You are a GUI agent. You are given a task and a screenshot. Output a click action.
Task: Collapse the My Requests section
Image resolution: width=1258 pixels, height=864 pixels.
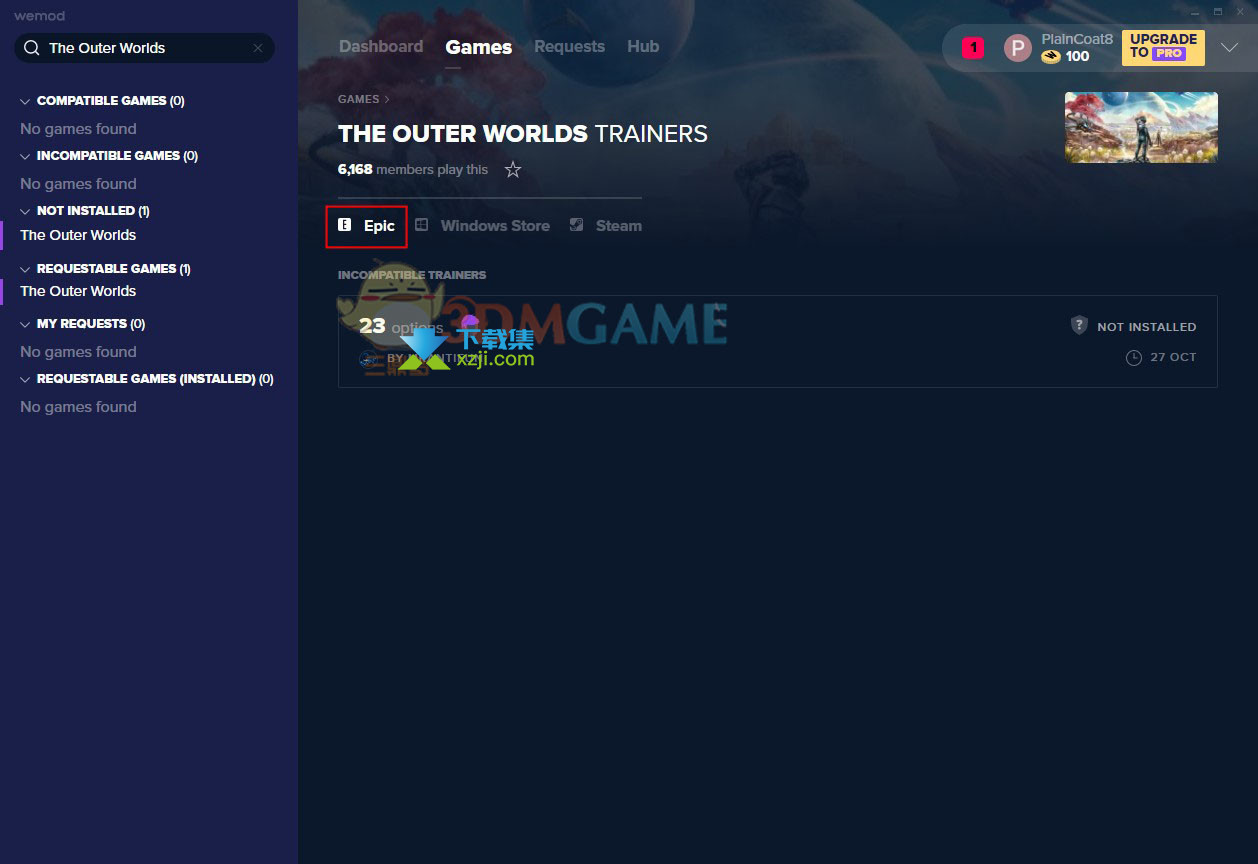tap(25, 324)
